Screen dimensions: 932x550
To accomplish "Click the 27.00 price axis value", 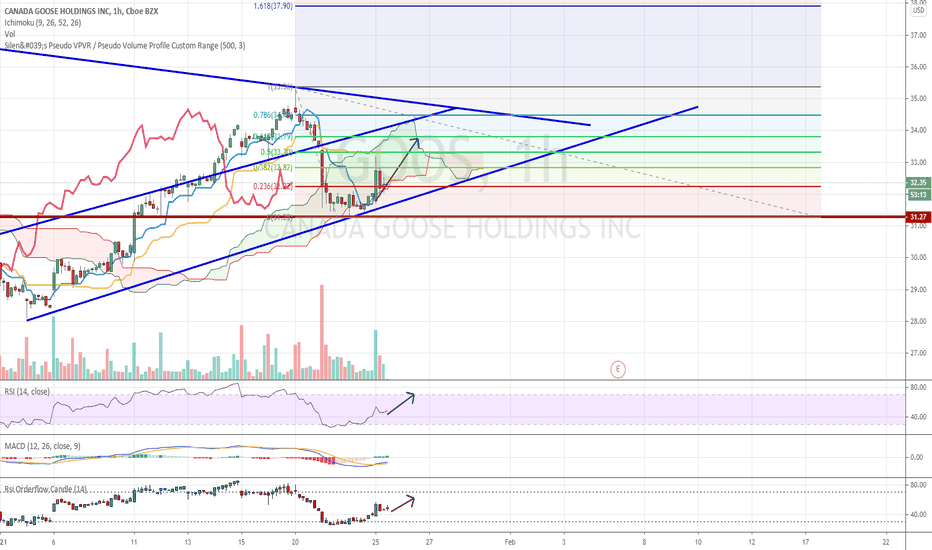I will [918, 353].
